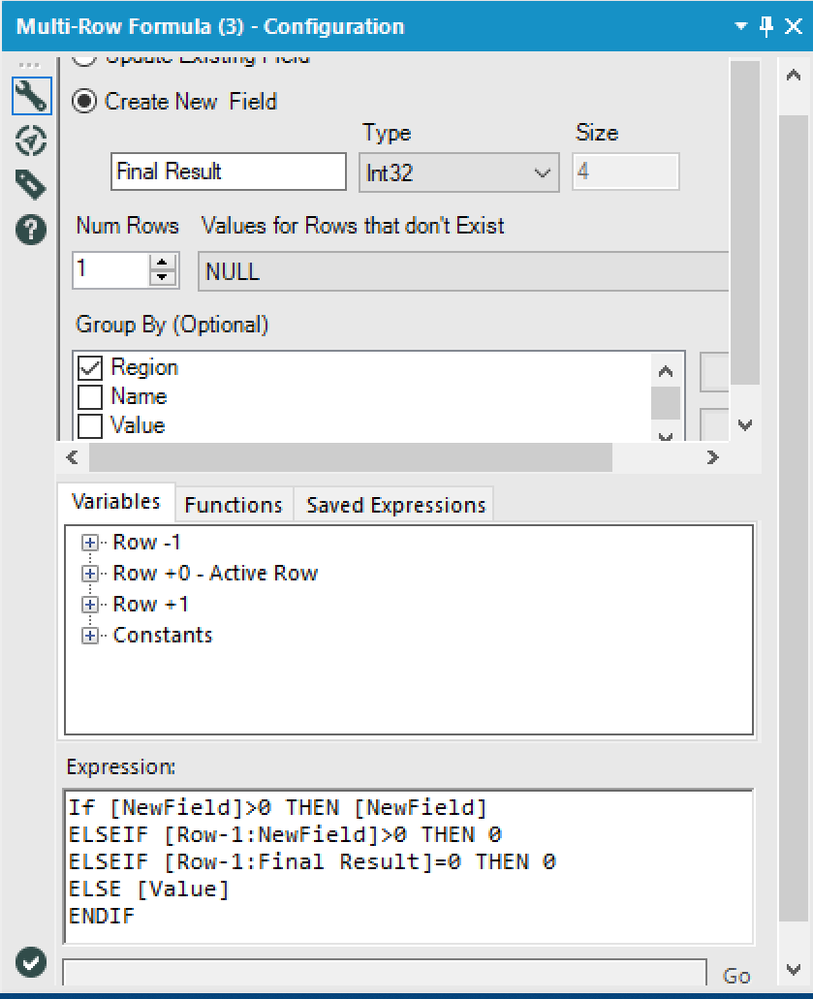Uncheck the Region group-by checkbox

90,368
